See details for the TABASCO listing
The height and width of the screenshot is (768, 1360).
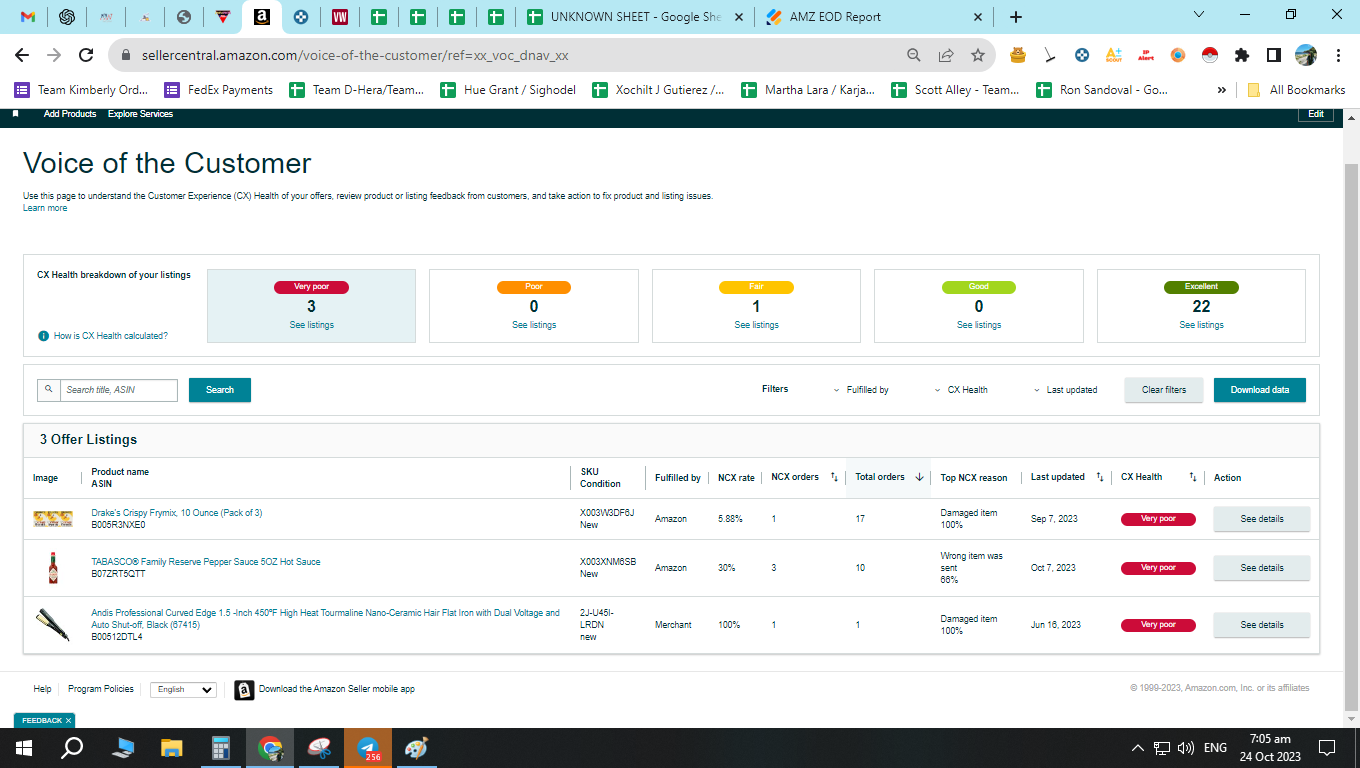tap(1262, 568)
